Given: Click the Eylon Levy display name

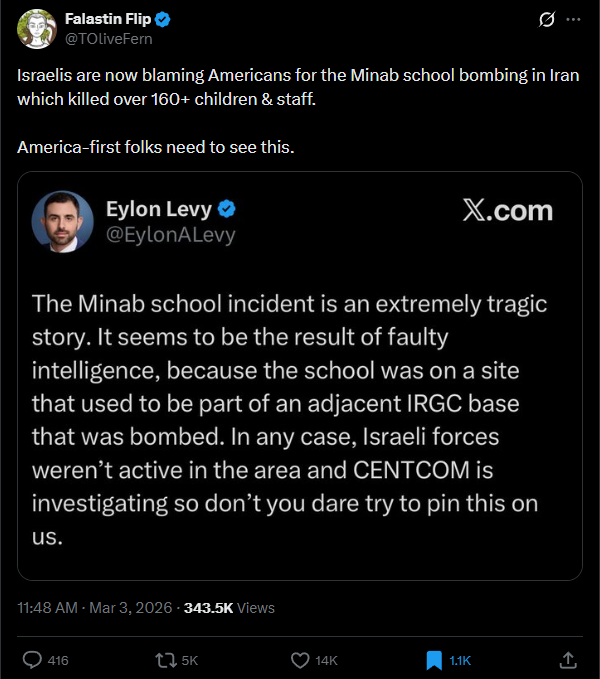Looking at the screenshot, I should point(160,209).
